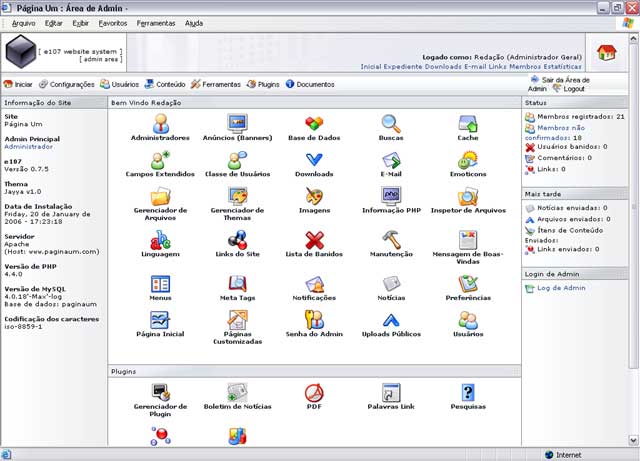Expand the Usuários navigation menu
The height and width of the screenshot is (461, 640).
click(x=120, y=85)
